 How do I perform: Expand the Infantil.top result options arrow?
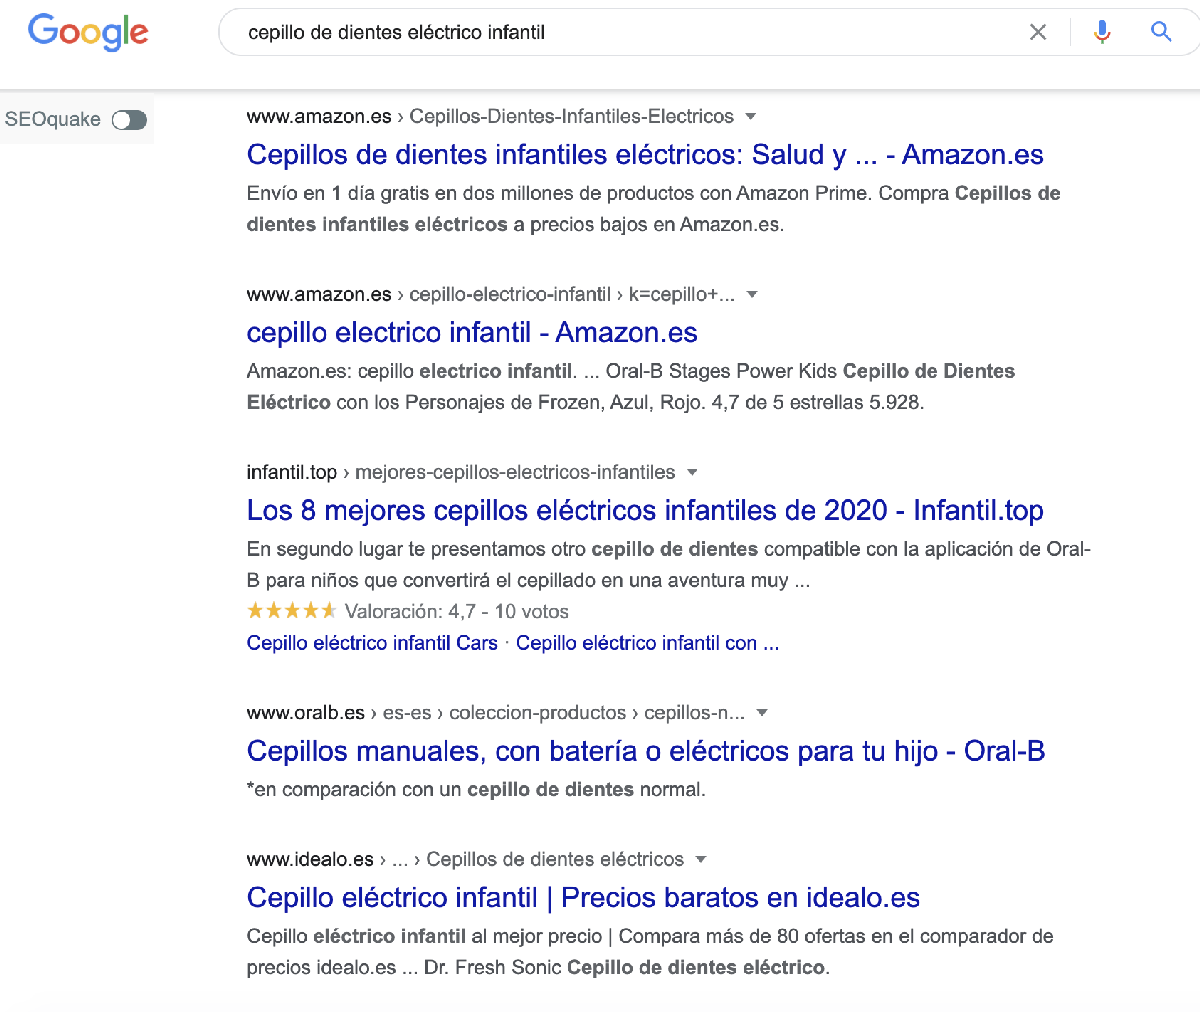(x=692, y=472)
